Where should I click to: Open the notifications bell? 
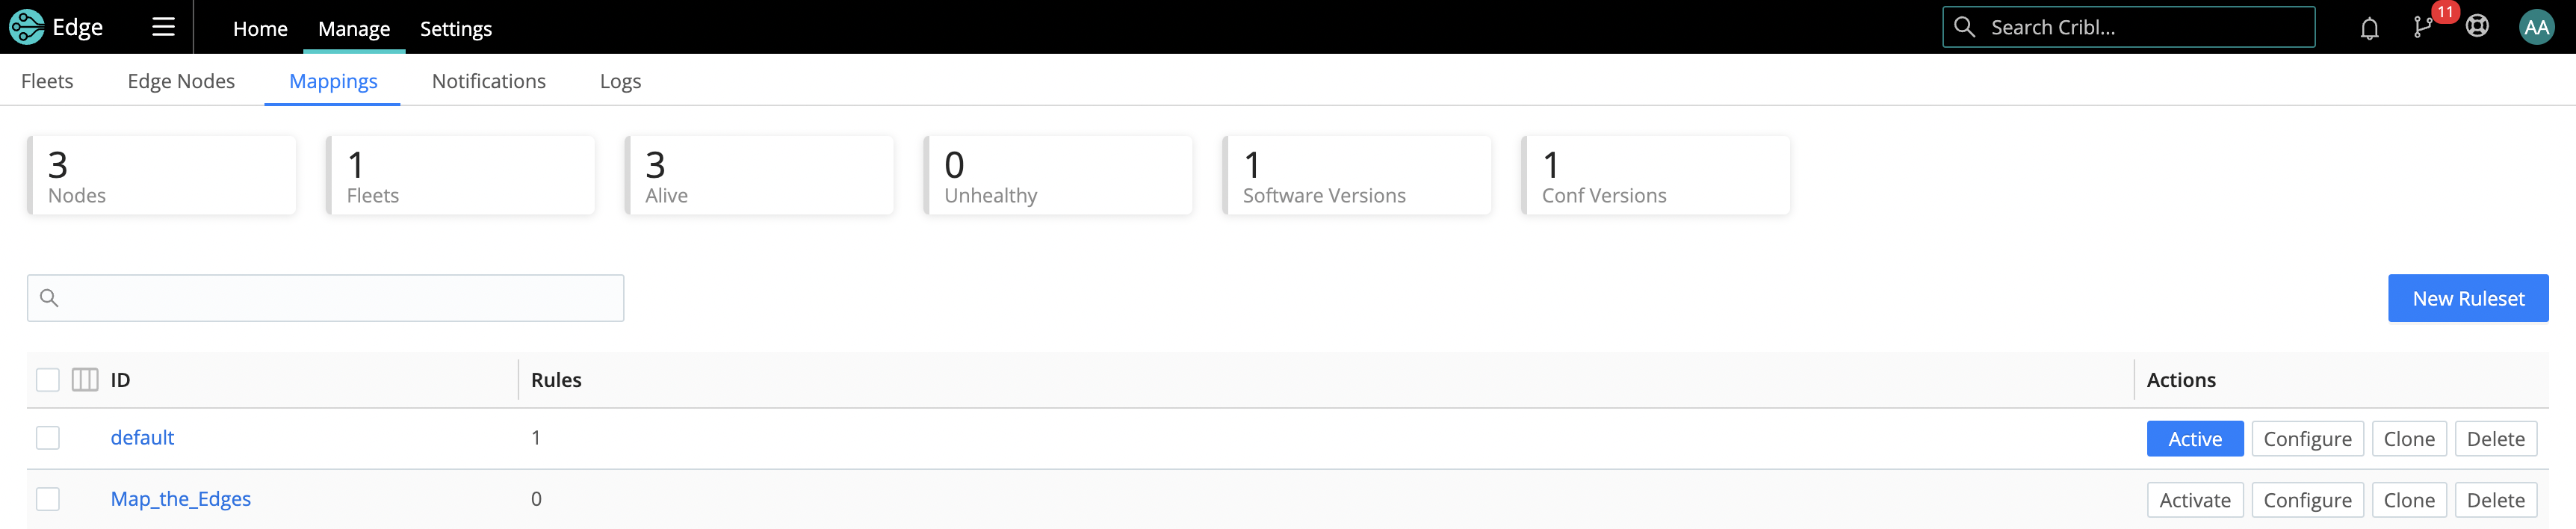tap(2368, 27)
